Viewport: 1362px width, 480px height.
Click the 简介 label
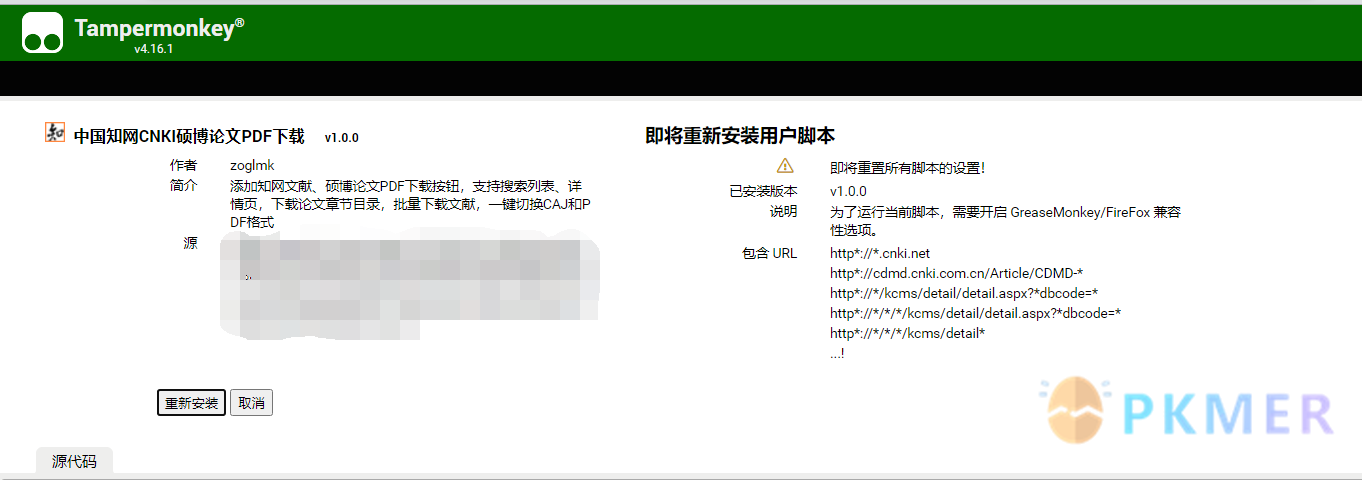click(x=184, y=186)
